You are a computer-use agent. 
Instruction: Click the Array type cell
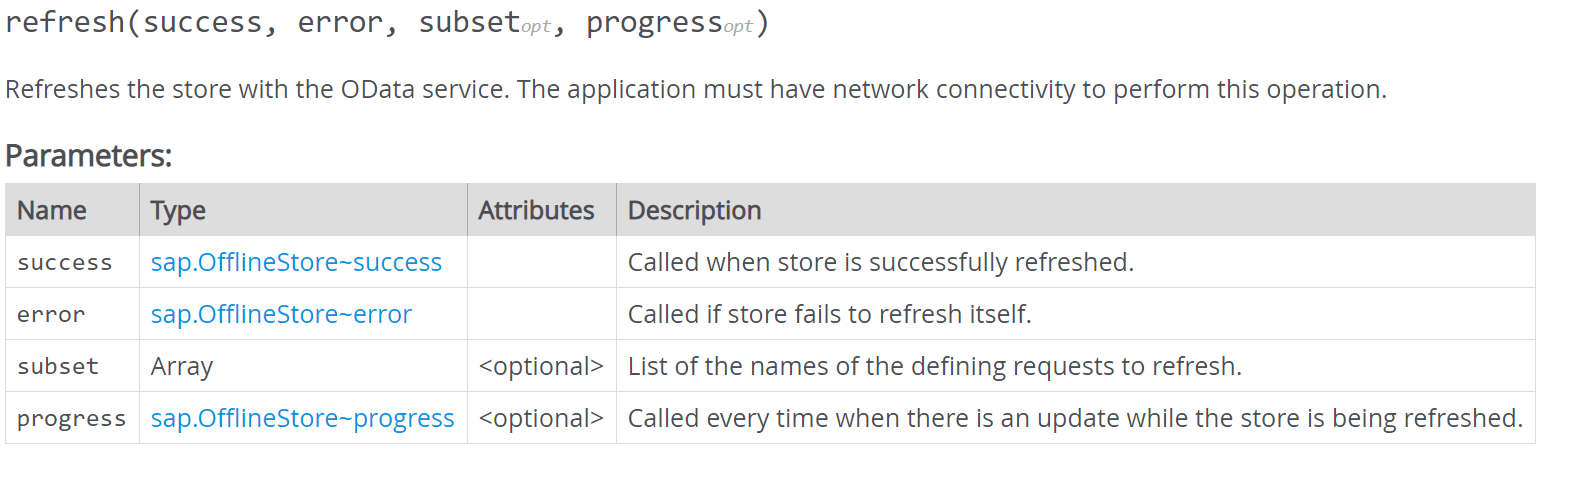tap(182, 366)
